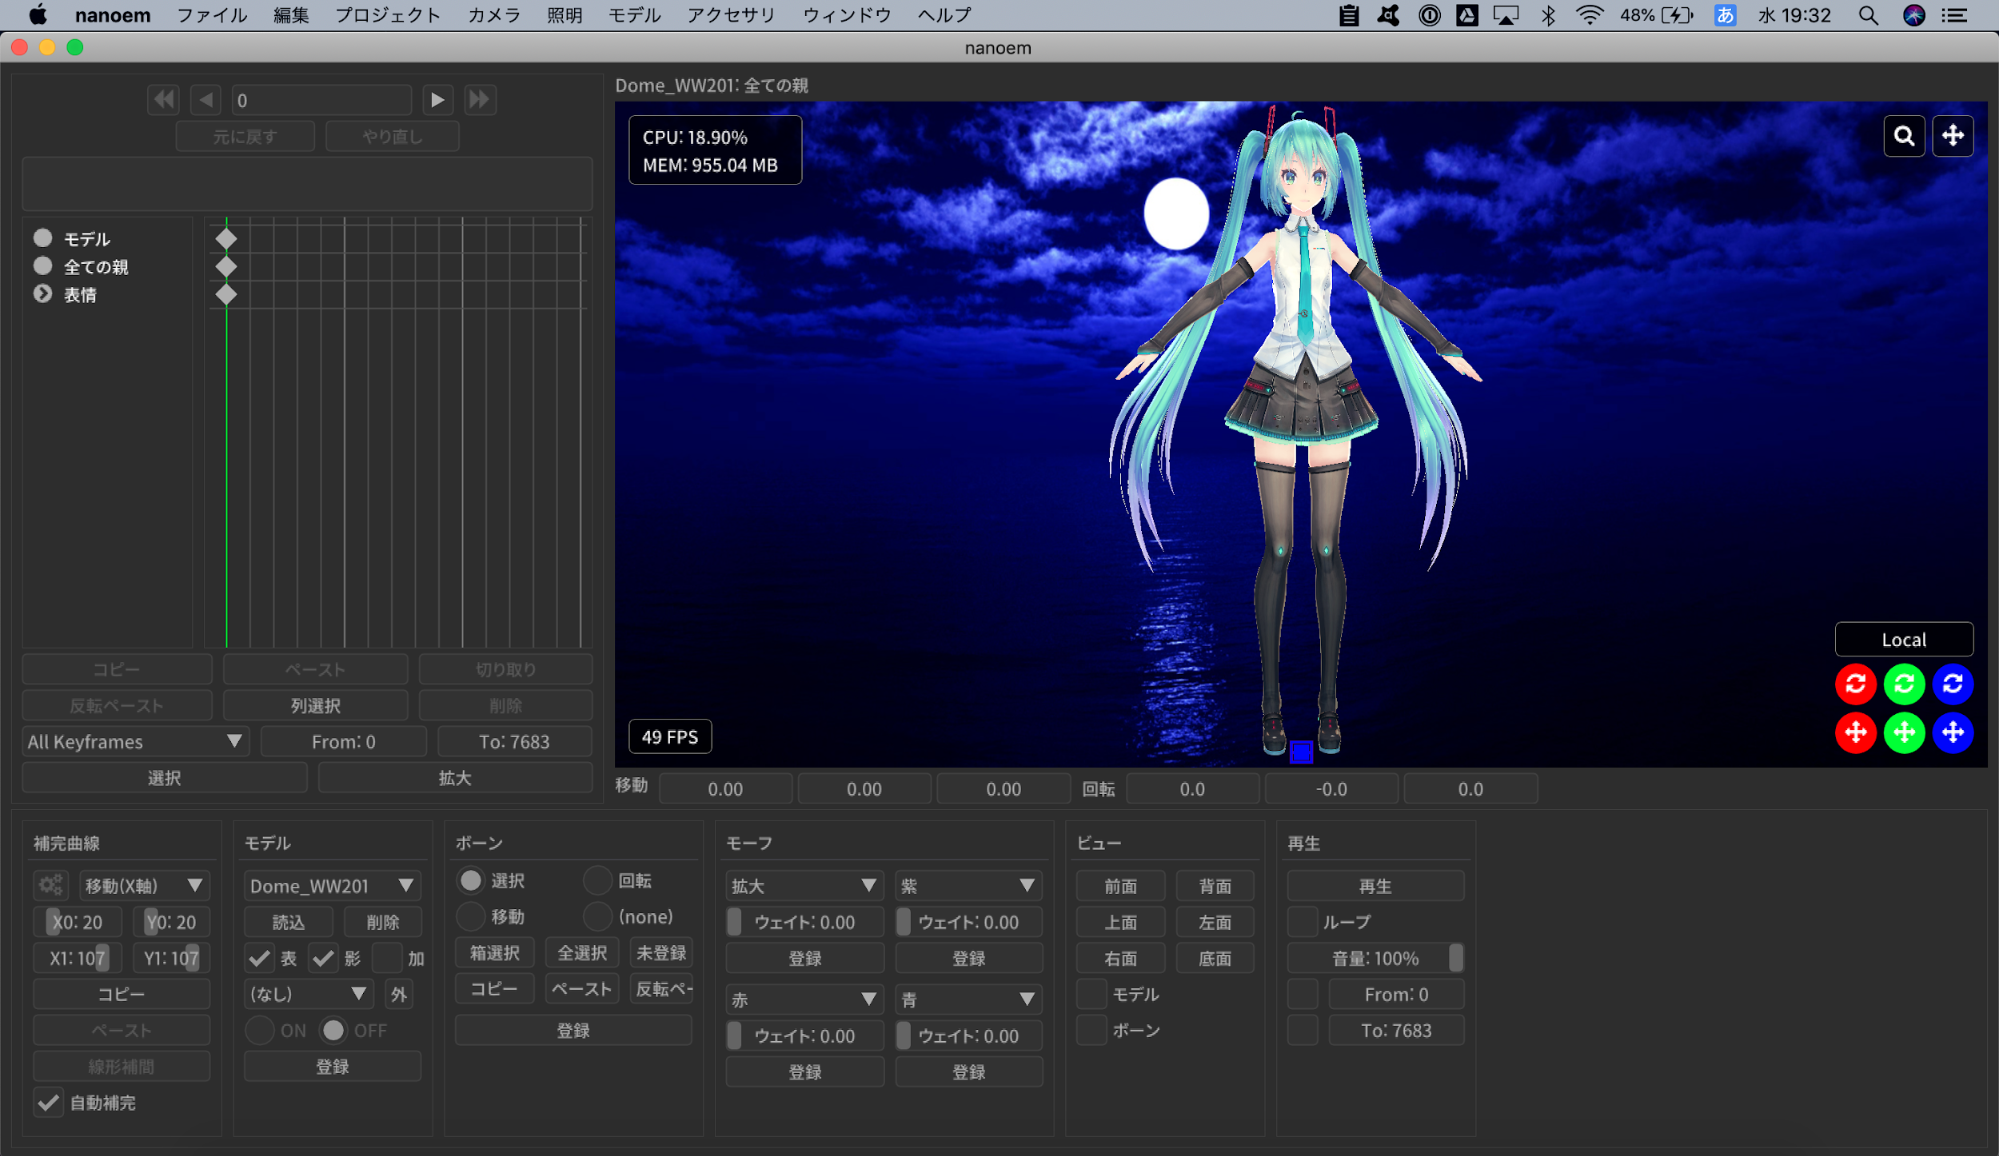The image size is (1999, 1157).
Task: Open the Notification Center list icon
Action: coord(1955,15)
